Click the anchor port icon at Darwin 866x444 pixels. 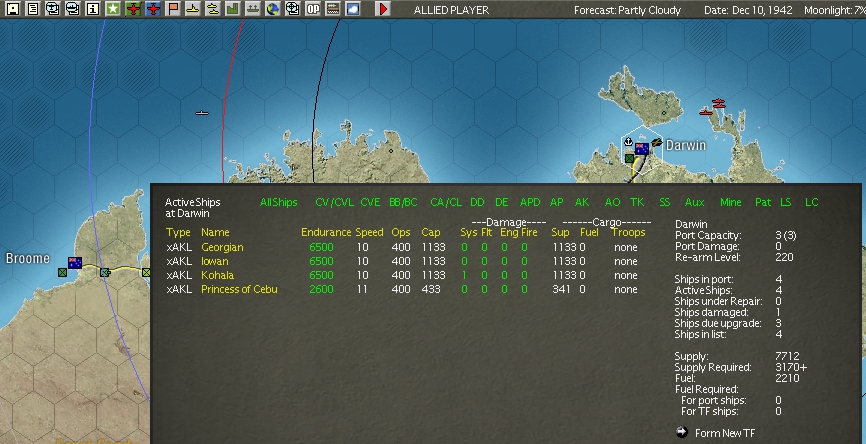pos(628,142)
